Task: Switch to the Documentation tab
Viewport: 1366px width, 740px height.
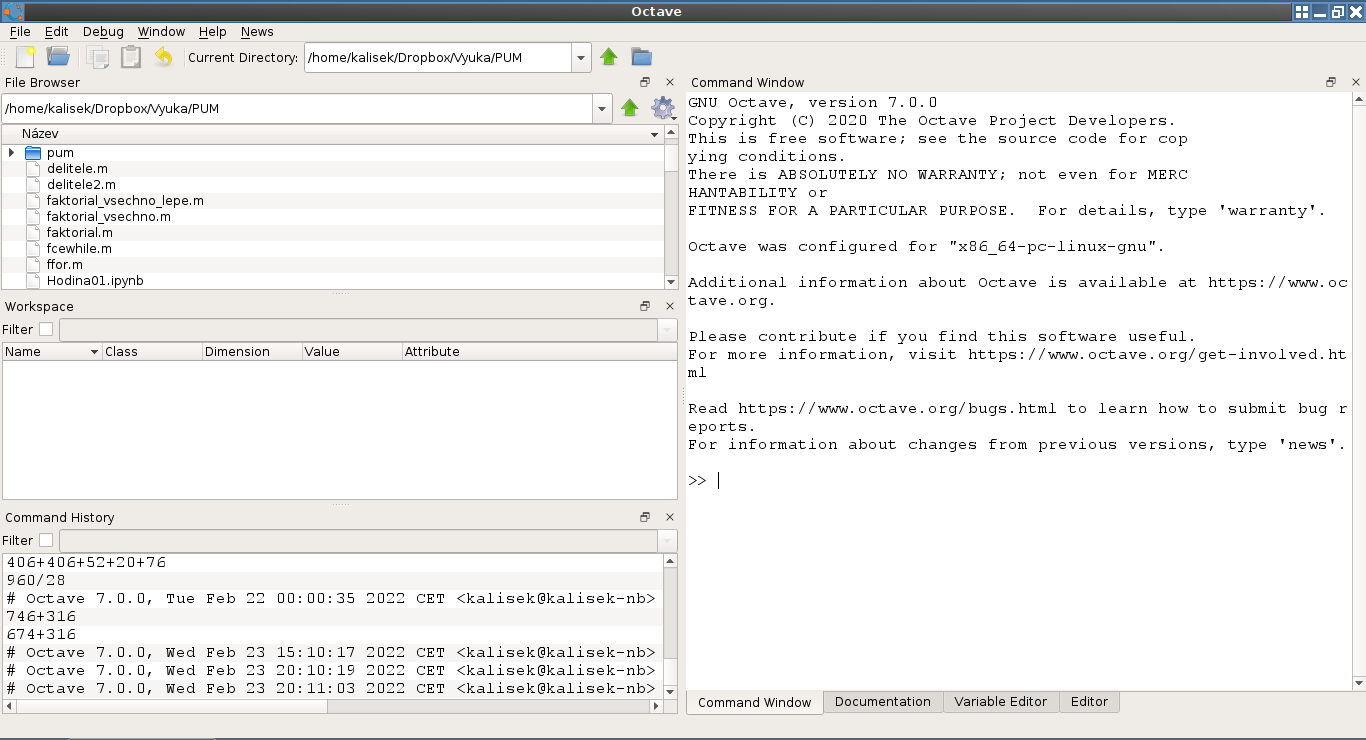Action: (x=882, y=702)
